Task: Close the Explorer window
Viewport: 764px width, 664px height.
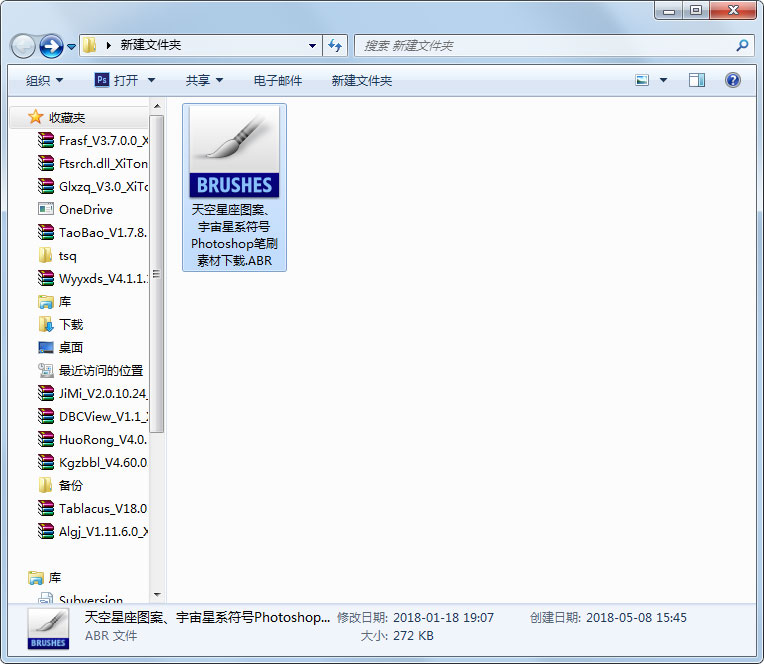Action: coord(733,11)
